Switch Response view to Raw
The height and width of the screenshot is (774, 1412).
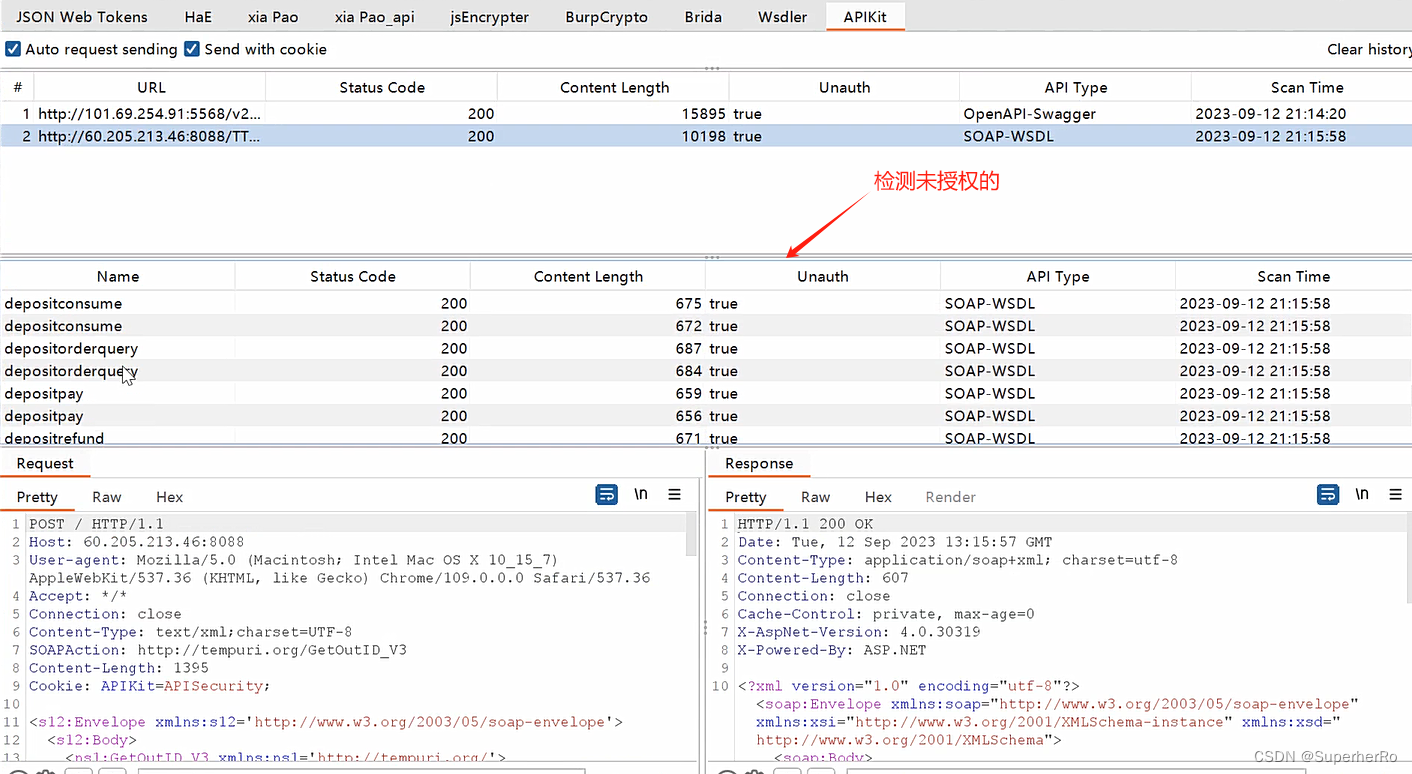pos(816,497)
